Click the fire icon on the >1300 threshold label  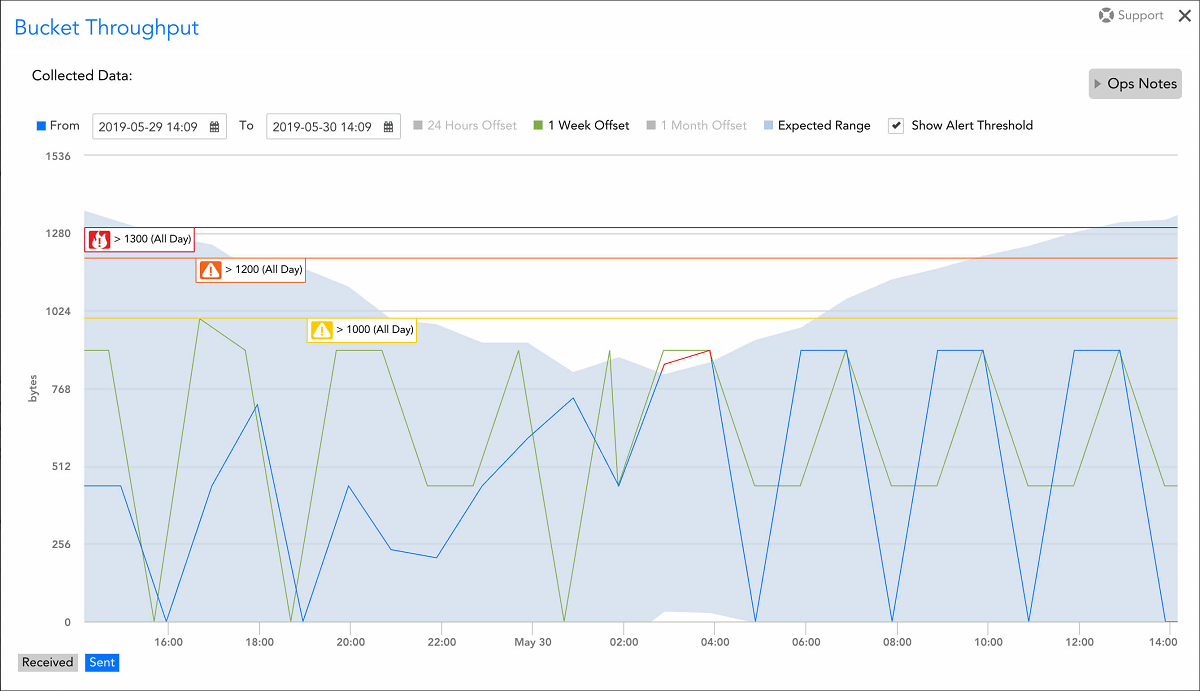[x=98, y=239]
